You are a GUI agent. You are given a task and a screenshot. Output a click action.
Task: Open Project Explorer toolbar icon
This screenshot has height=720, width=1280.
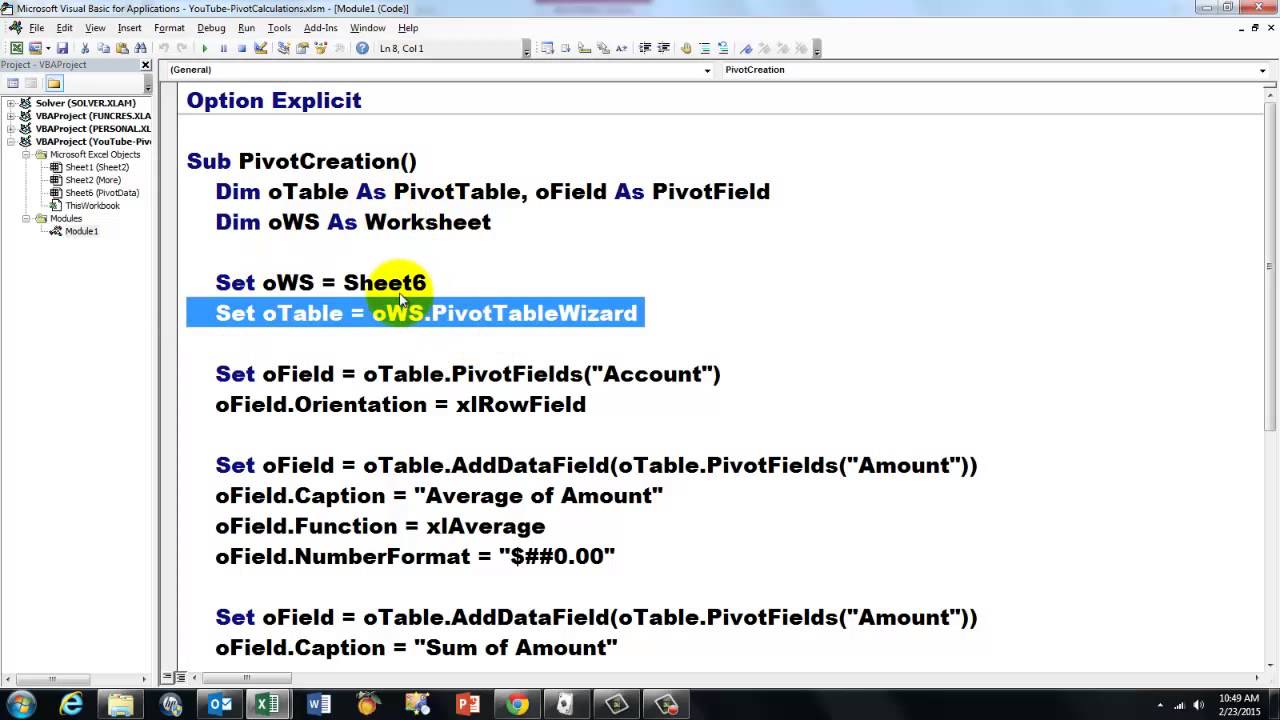tap(283, 48)
